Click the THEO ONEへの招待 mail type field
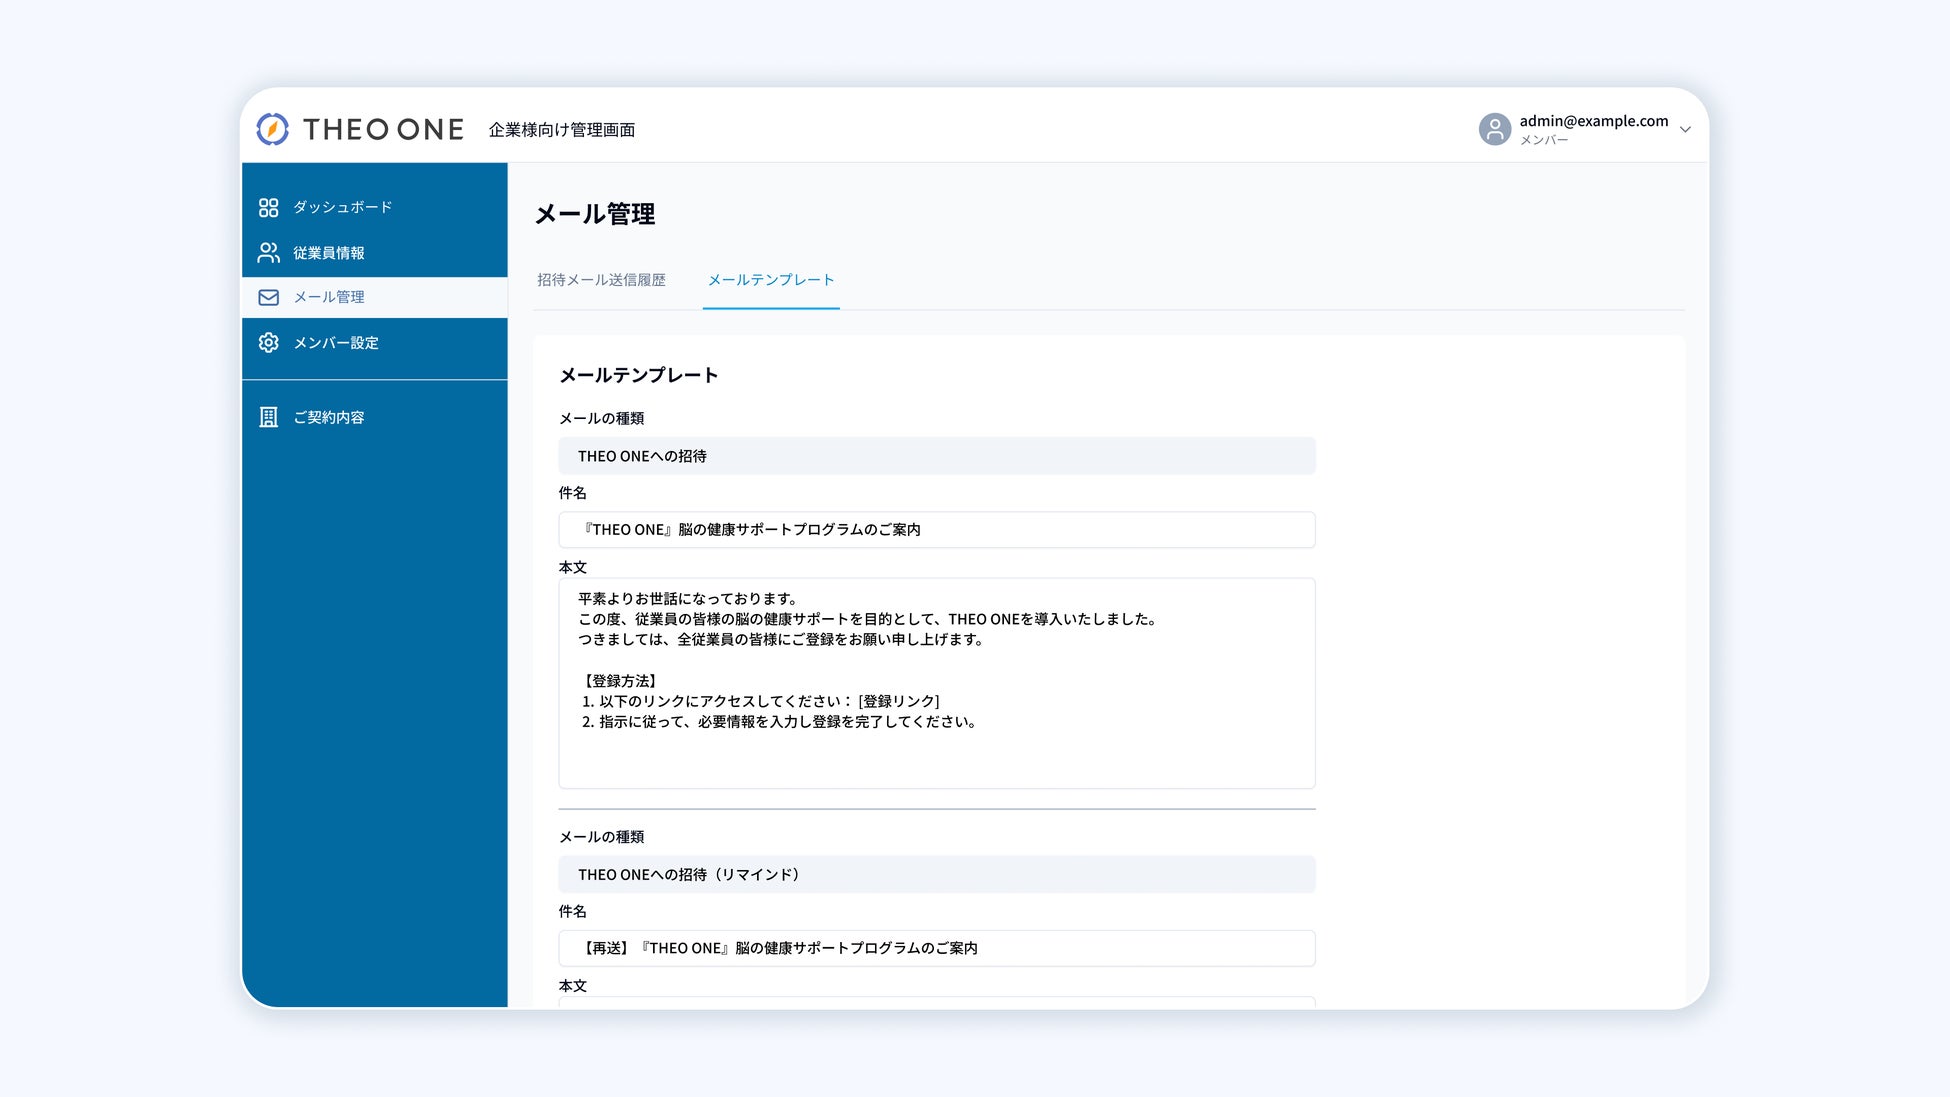Viewport: 1950px width, 1097px height. [937, 456]
